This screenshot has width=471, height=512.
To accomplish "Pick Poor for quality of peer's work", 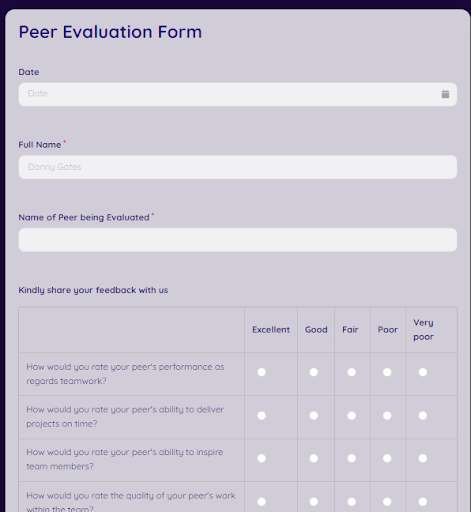I will [387, 502].
